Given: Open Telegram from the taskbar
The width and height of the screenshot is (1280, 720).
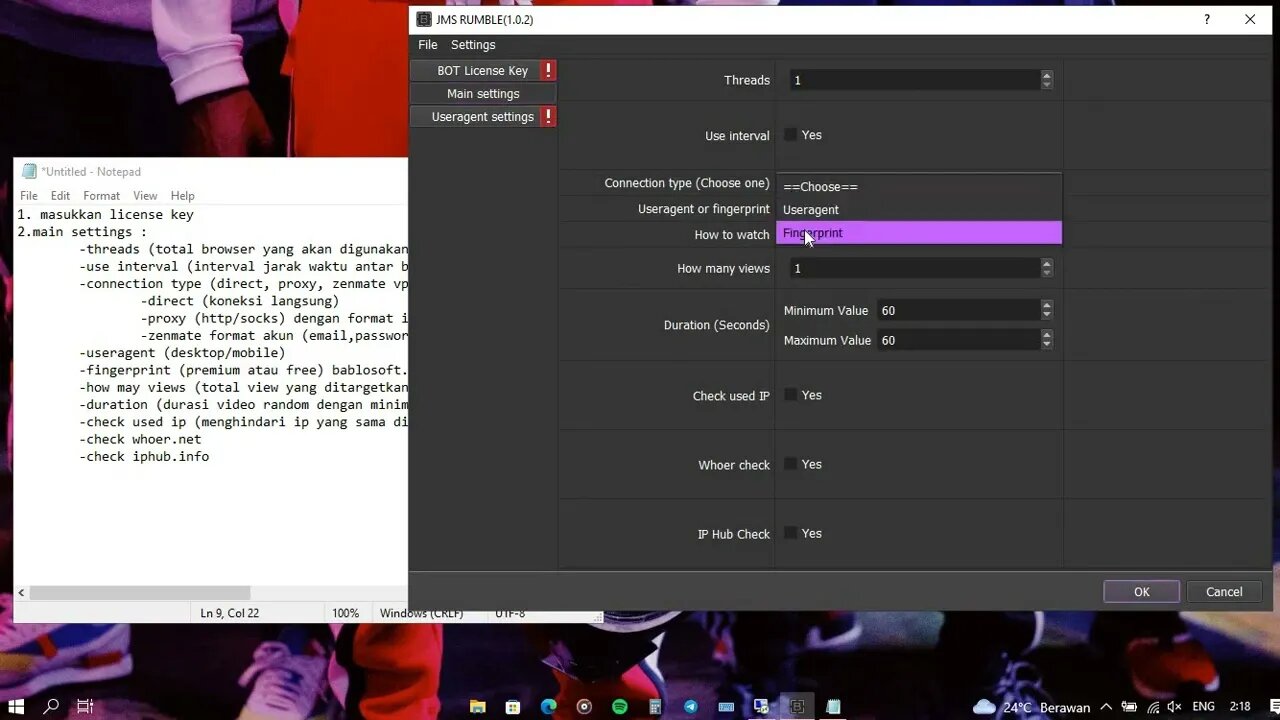Looking at the screenshot, I should pos(690,706).
